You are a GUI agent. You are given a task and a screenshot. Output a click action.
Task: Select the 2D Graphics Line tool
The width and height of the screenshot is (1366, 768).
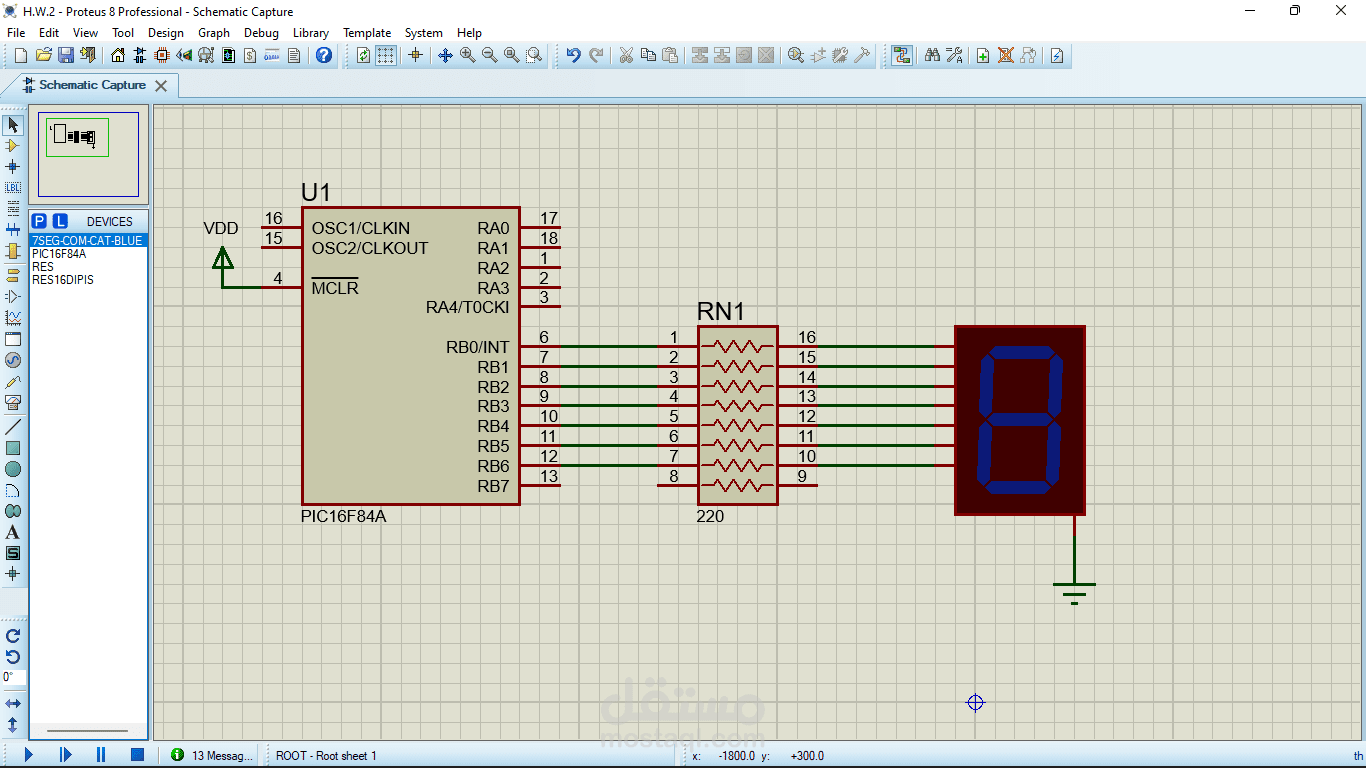tap(13, 427)
